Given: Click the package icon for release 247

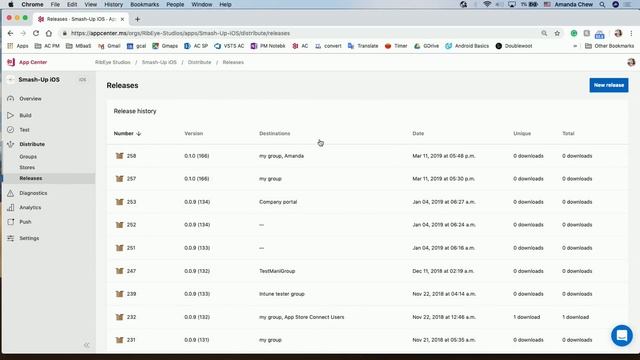Looking at the screenshot, I should (x=119, y=271).
